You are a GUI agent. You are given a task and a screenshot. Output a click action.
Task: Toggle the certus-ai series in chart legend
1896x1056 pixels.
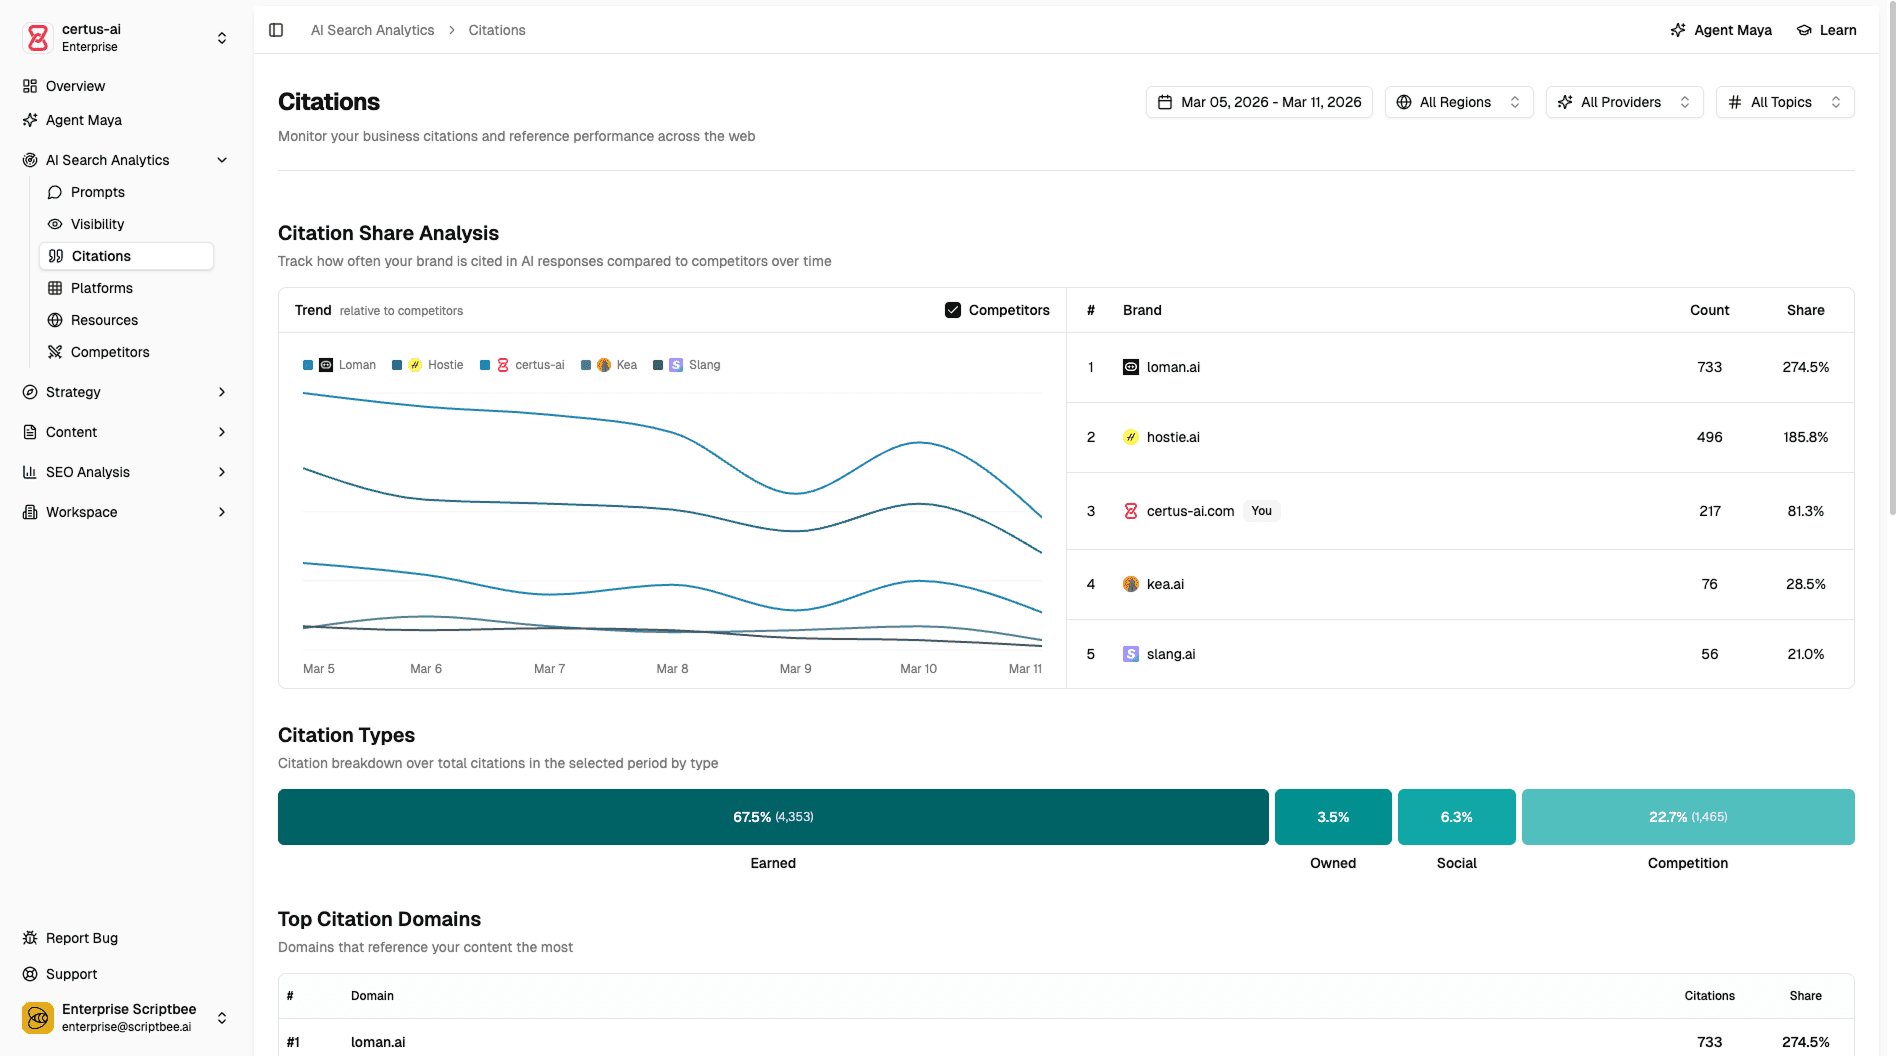[x=522, y=365]
